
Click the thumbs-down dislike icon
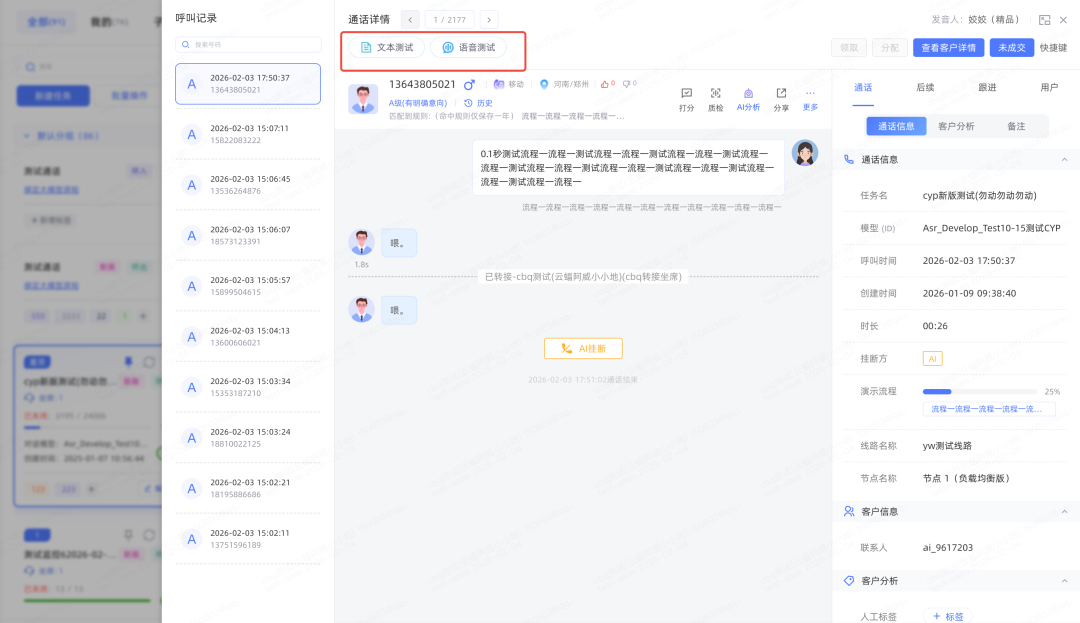(626, 84)
